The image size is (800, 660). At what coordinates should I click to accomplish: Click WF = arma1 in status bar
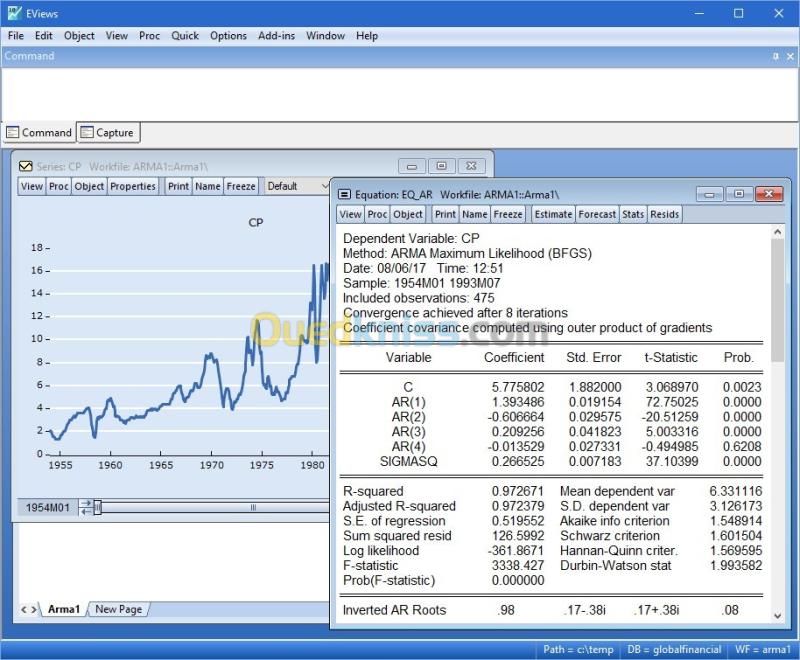[x=762, y=649]
